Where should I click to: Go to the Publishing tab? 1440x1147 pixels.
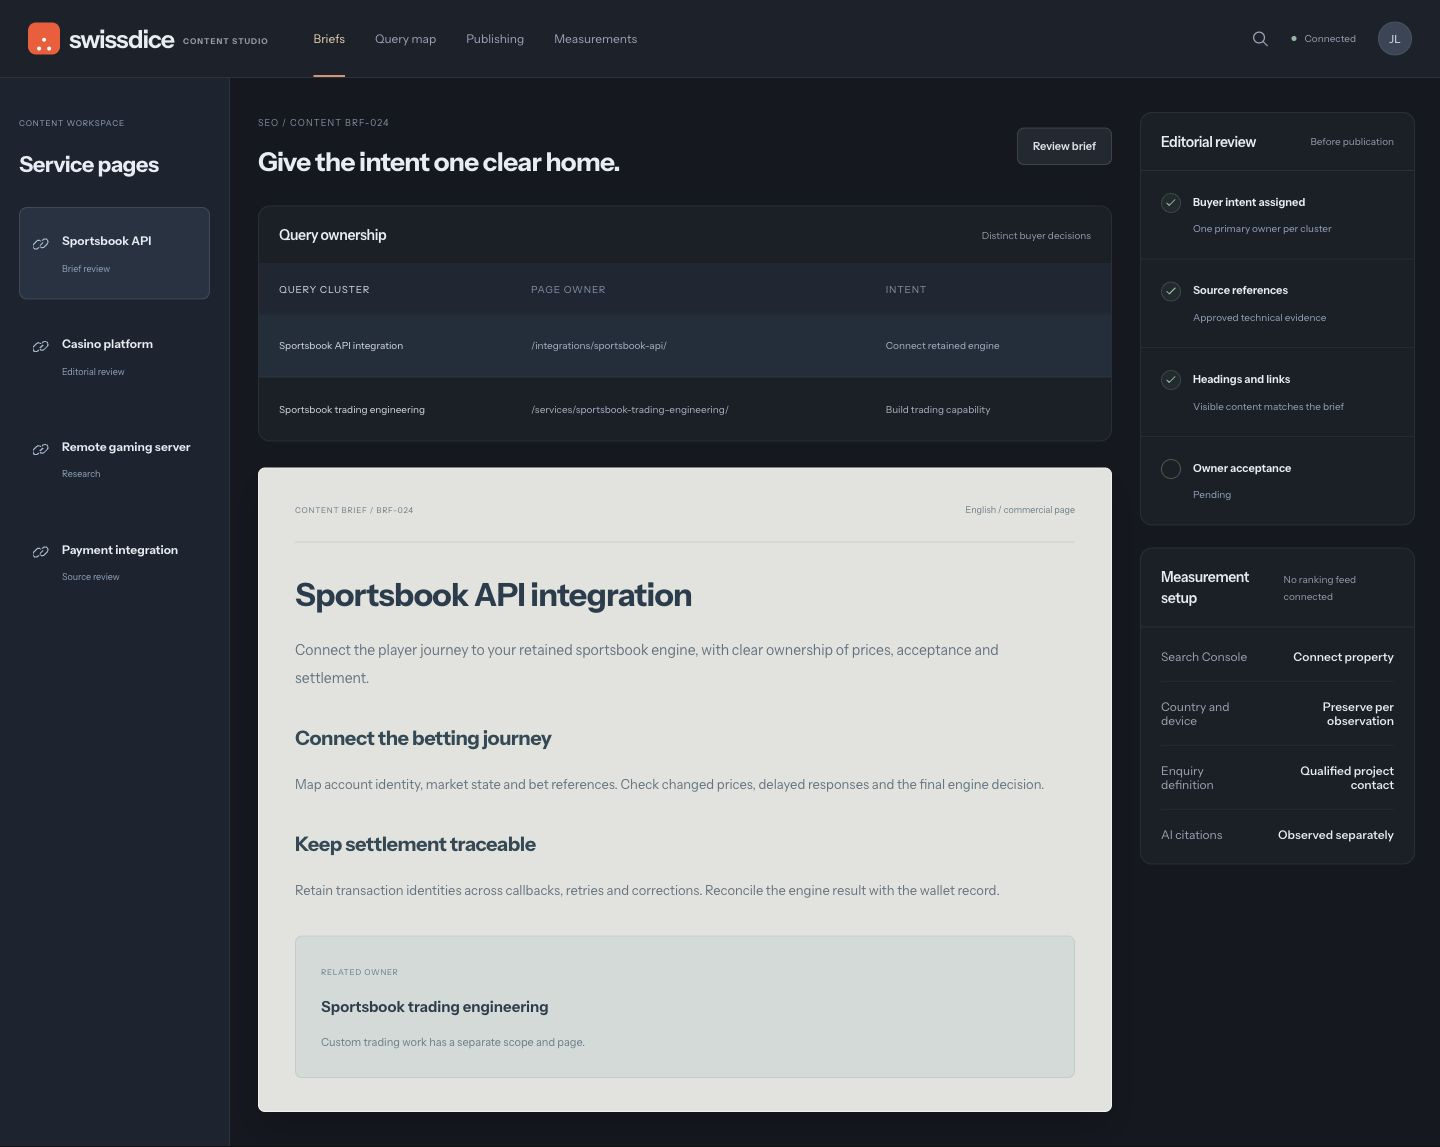coord(495,39)
